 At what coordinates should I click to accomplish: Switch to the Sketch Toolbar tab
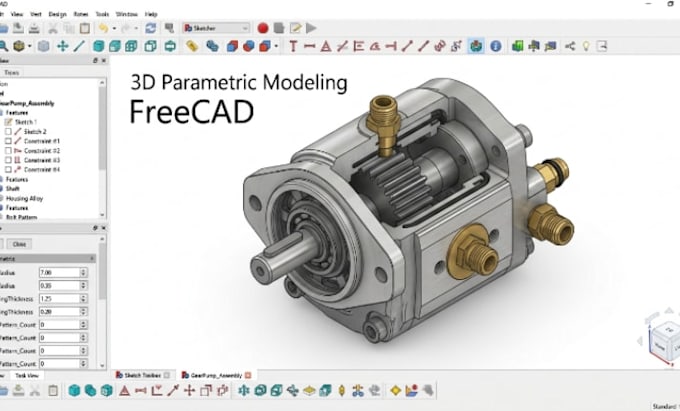click(x=143, y=375)
